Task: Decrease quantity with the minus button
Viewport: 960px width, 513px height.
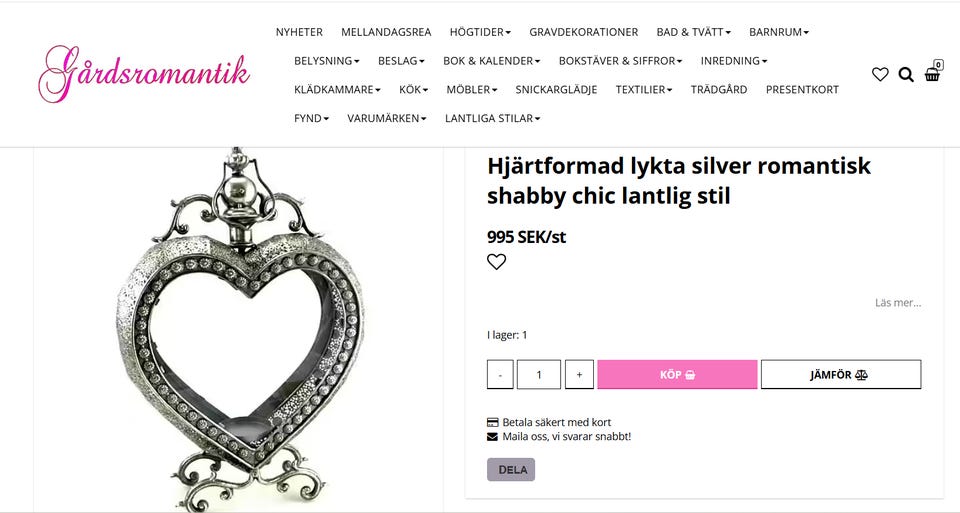Action: pos(500,375)
